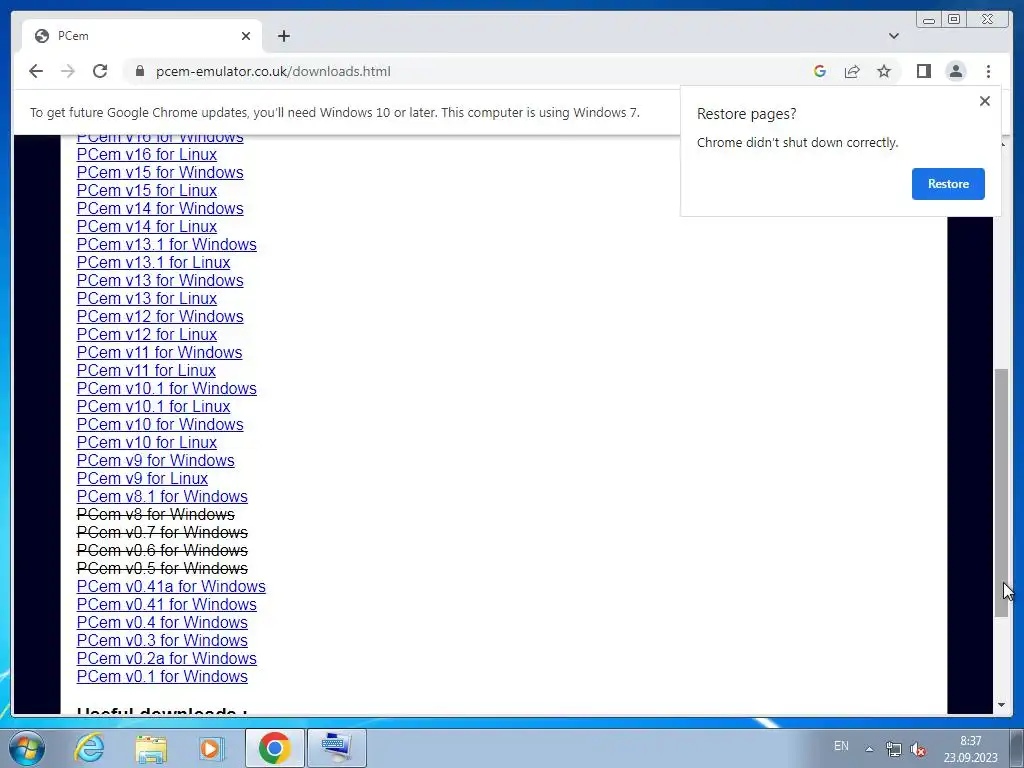The width and height of the screenshot is (1024, 768).
Task: Open PCem v10.1 for Windows link
Action: pos(167,389)
